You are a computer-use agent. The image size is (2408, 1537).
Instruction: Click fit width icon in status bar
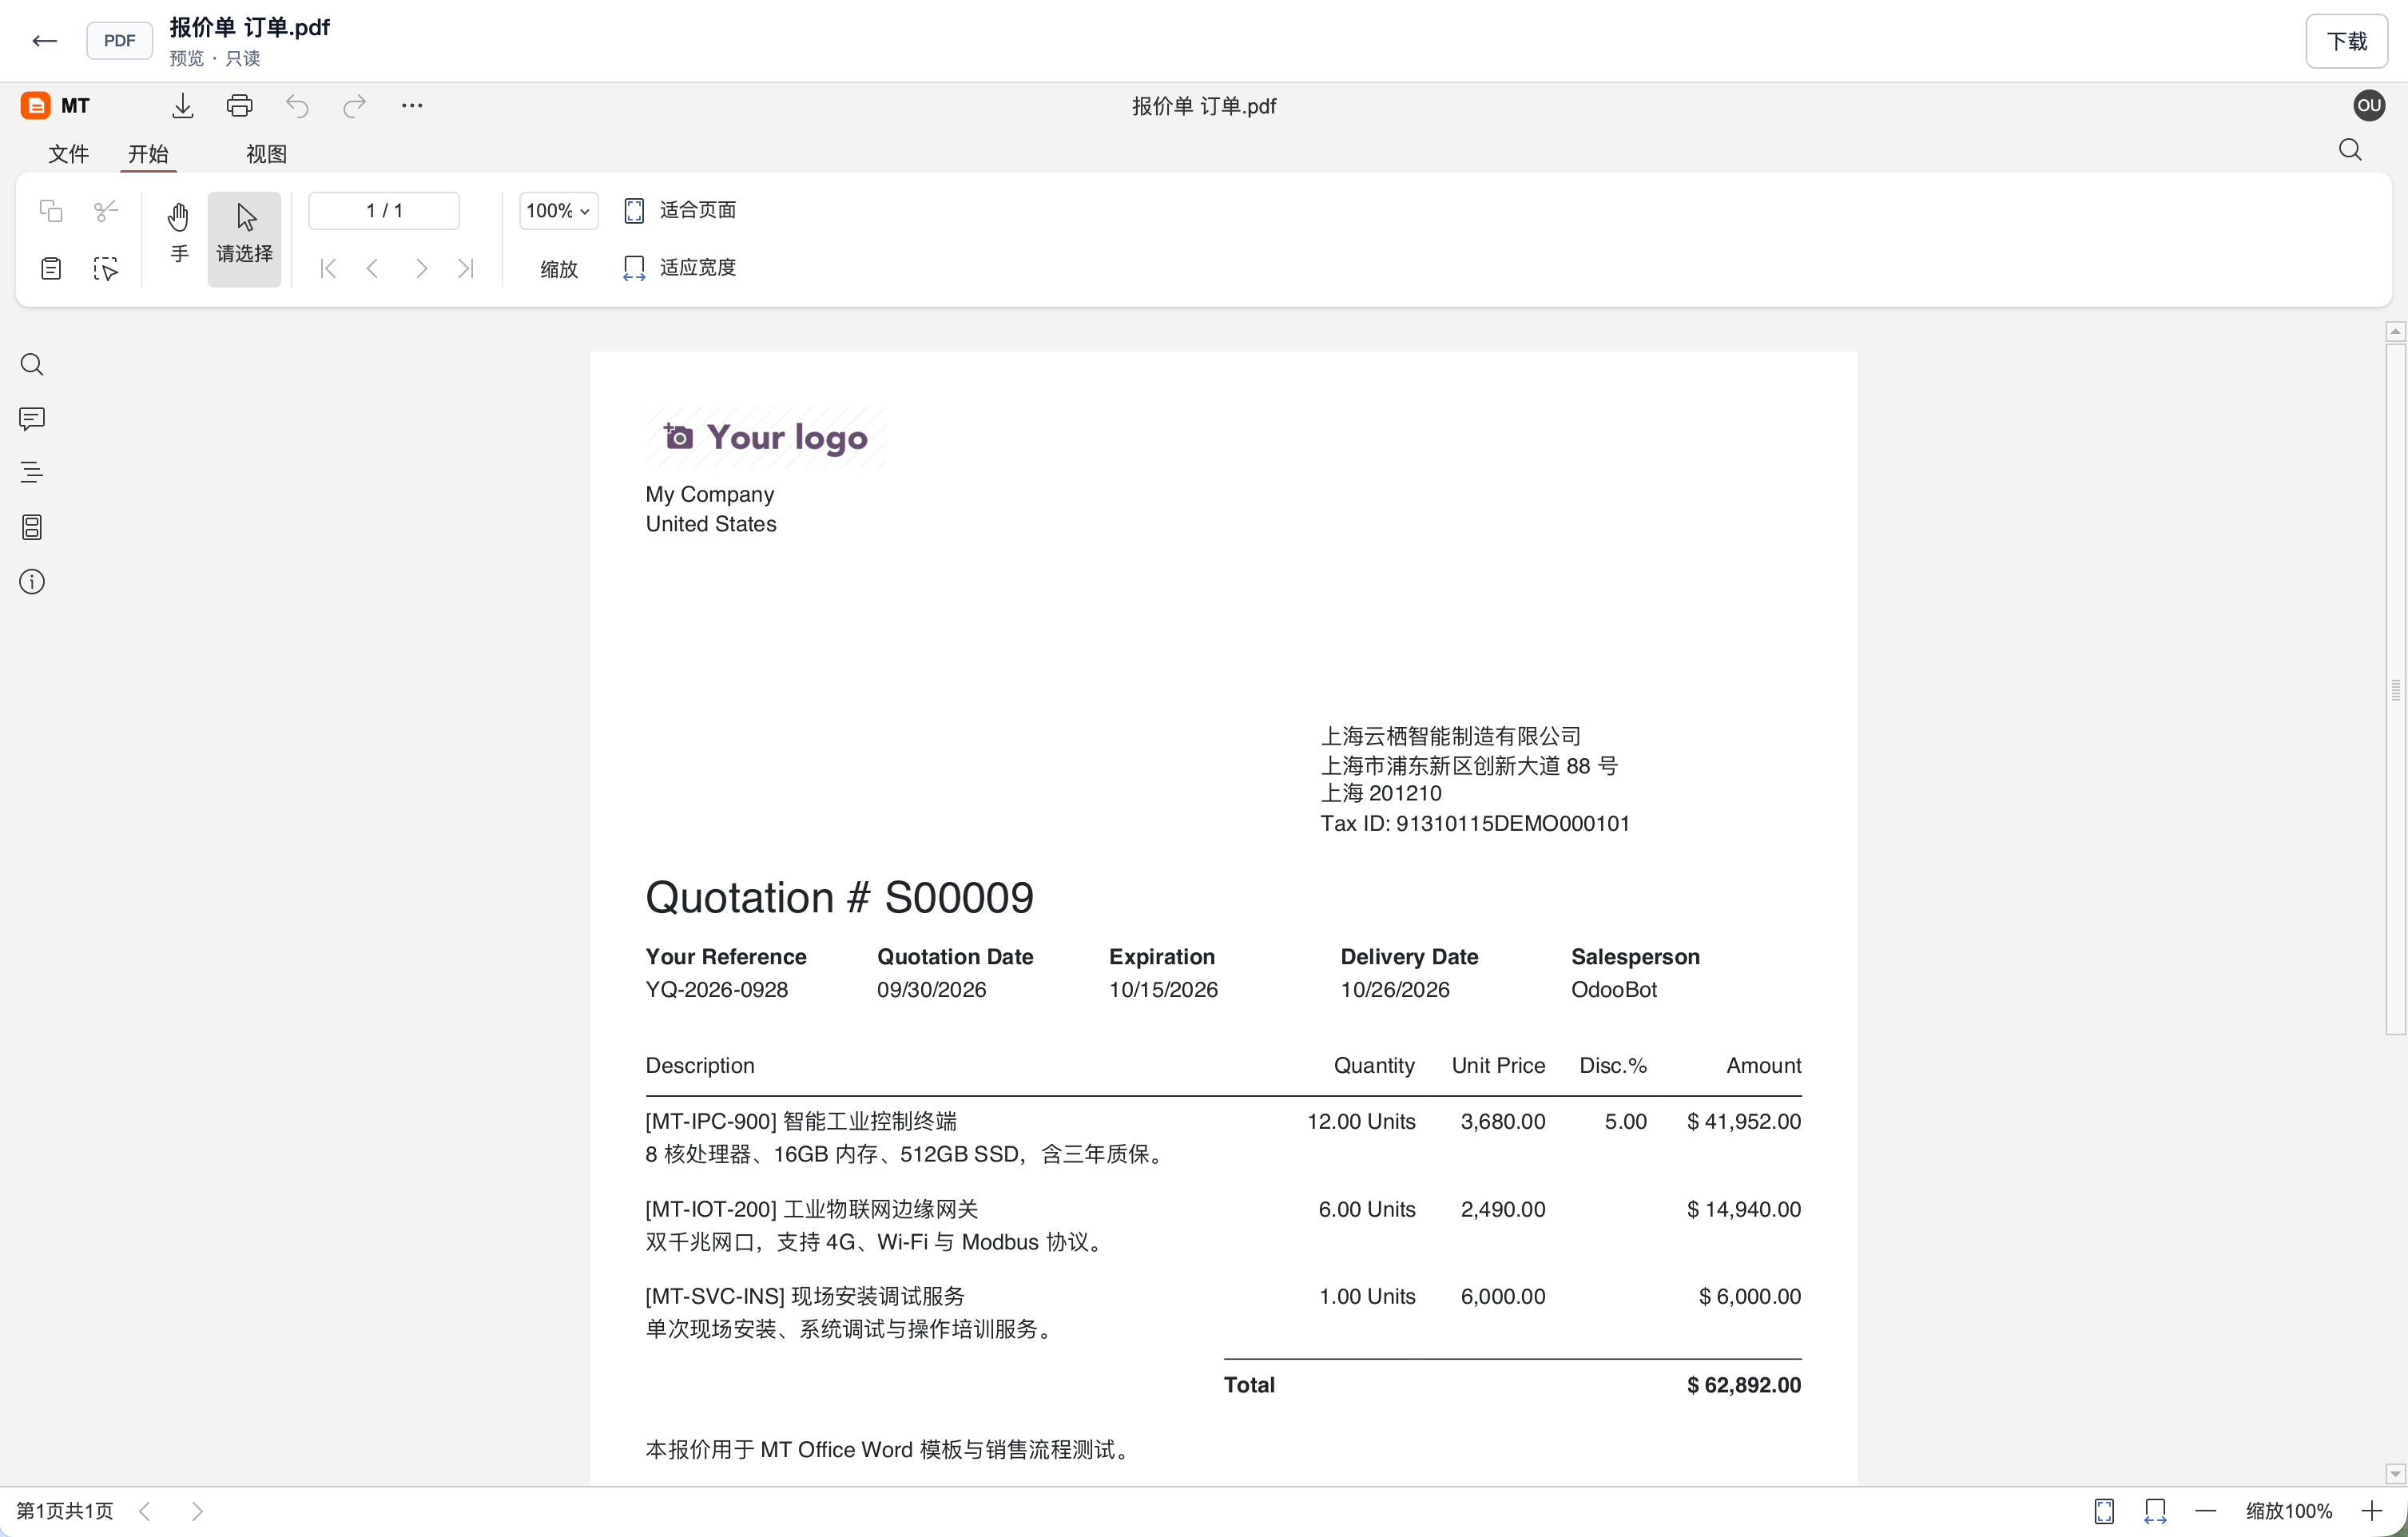pos(2155,1510)
